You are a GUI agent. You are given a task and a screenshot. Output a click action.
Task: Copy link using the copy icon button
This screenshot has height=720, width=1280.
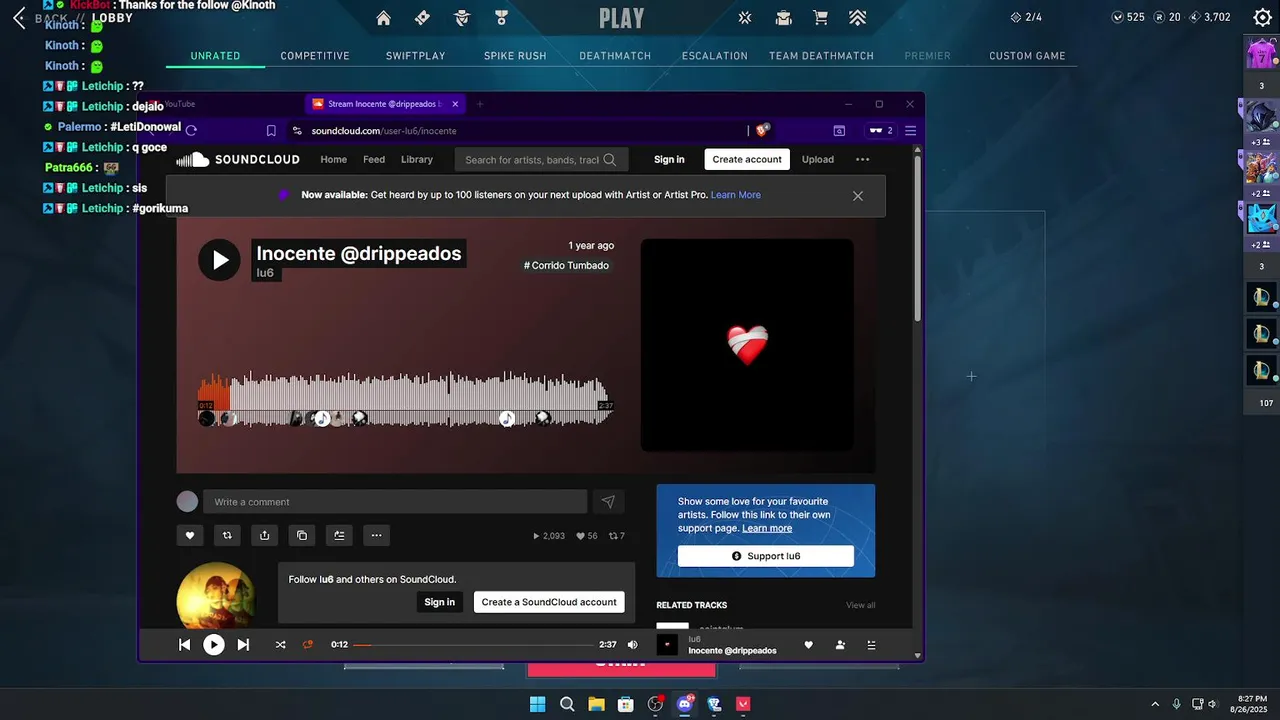302,535
